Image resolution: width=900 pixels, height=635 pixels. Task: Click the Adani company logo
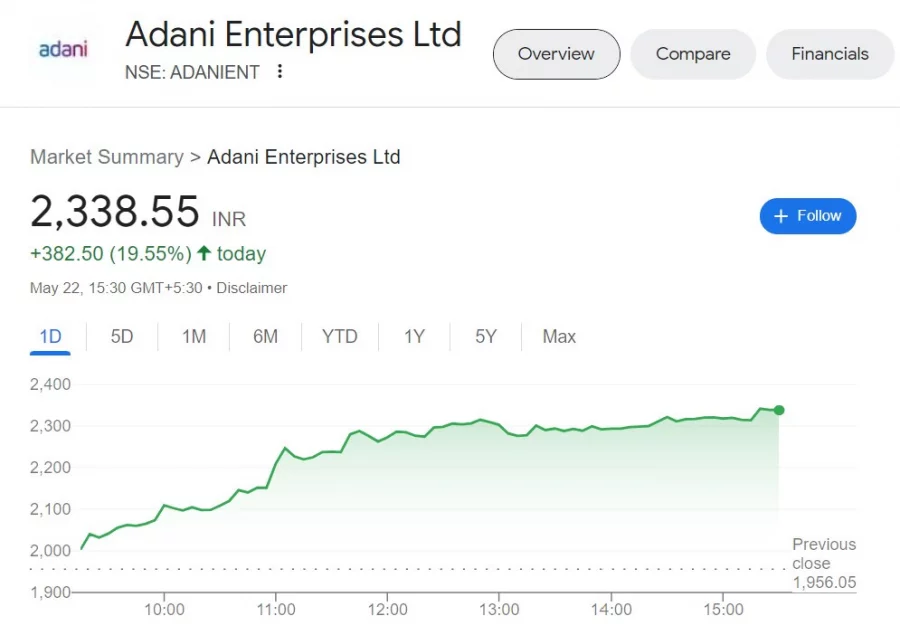63,49
